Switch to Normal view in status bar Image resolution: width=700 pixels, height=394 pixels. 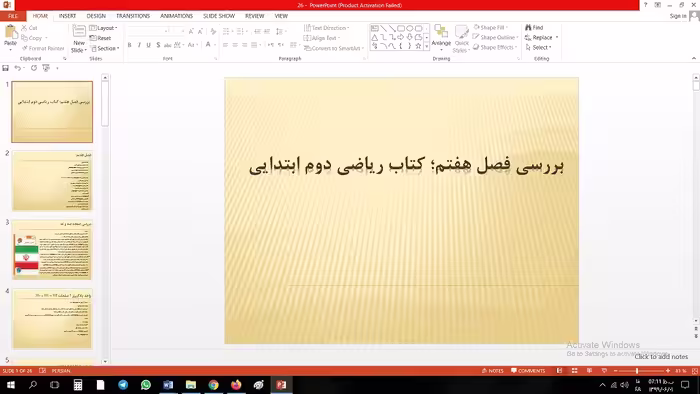coord(559,371)
